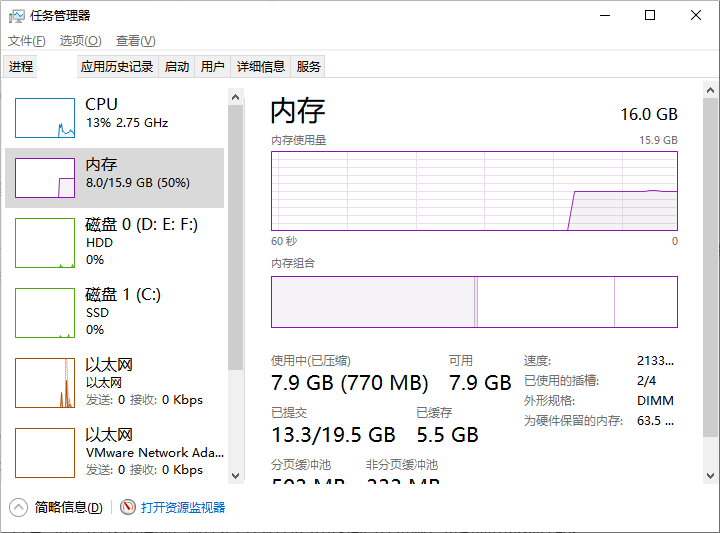720x533 pixels.
Task: Click the VMware Network Ada... label
Action: point(155,453)
